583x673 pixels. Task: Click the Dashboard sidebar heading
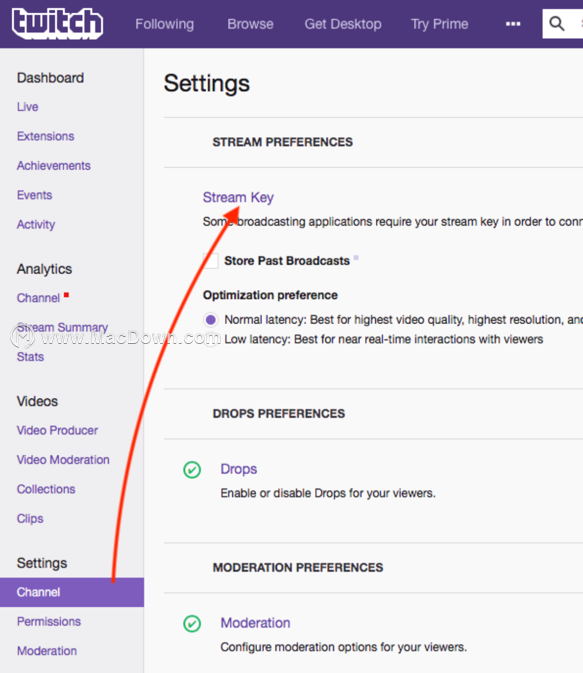click(x=50, y=78)
